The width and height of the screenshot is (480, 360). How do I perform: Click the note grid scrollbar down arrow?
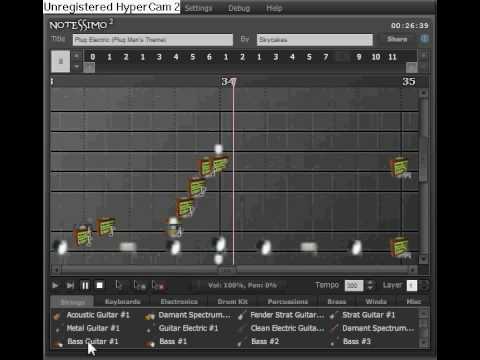pos(424,259)
